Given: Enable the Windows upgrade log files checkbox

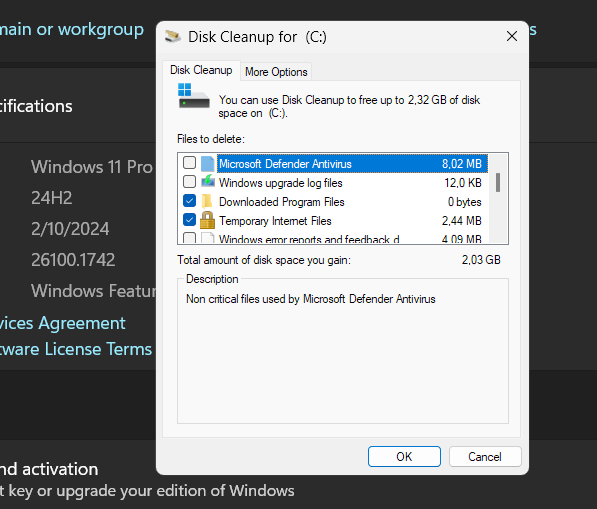Looking at the screenshot, I should tap(189, 182).
